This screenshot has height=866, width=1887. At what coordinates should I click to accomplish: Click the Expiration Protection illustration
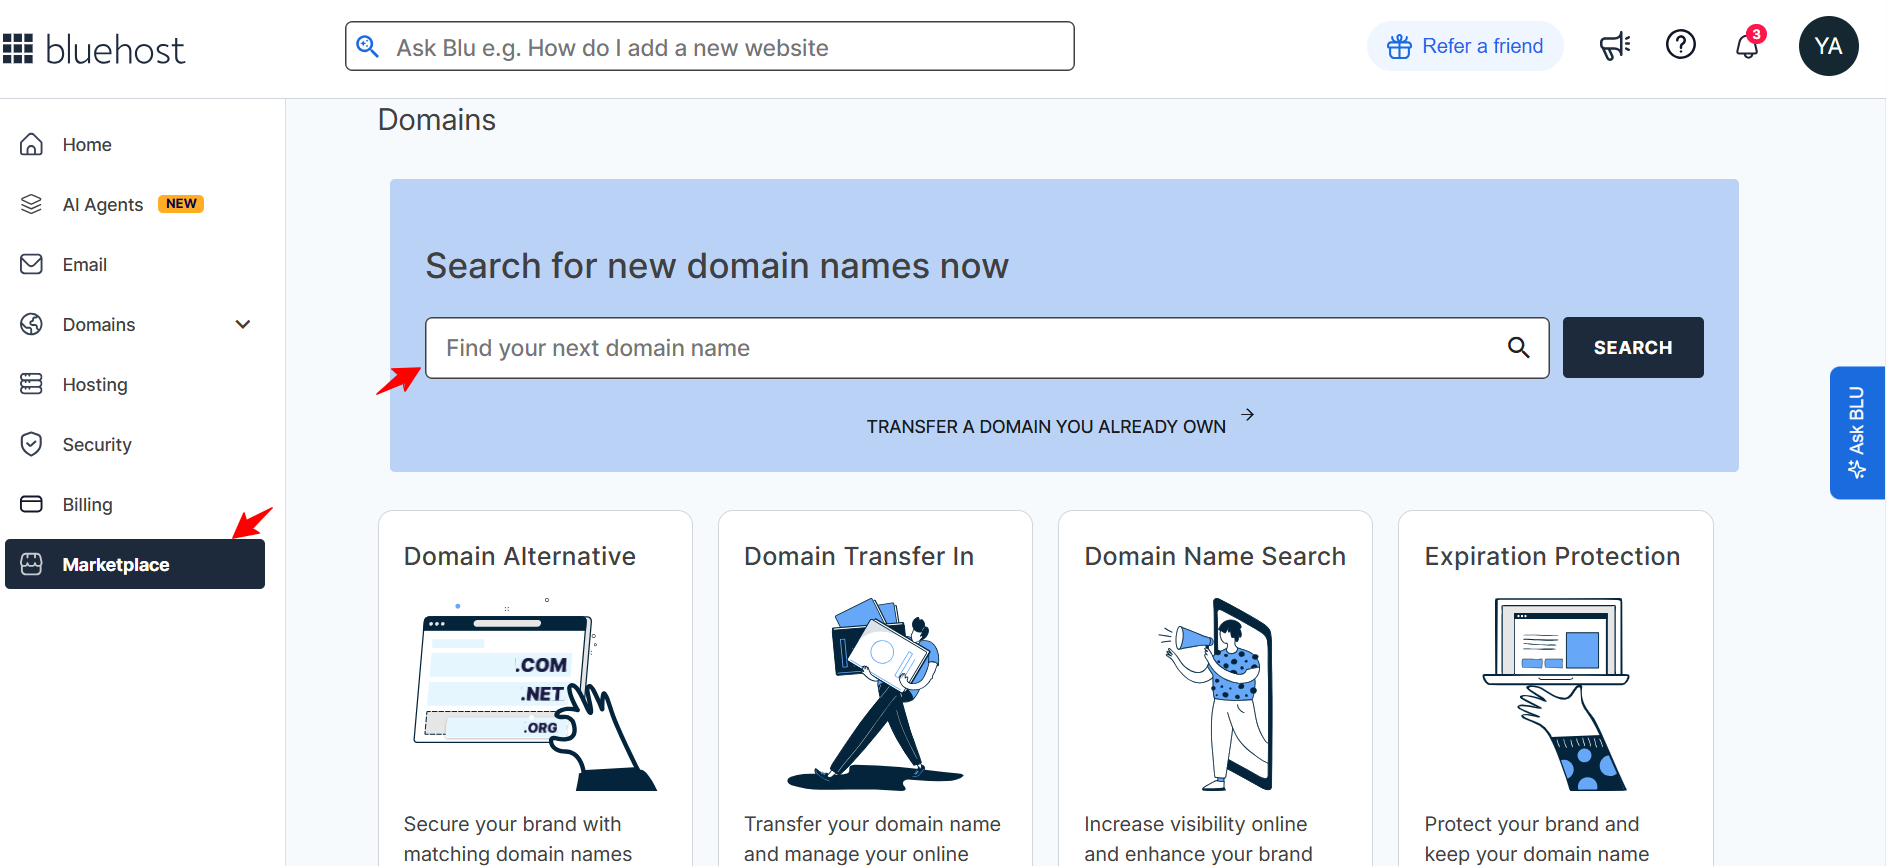point(1556,694)
